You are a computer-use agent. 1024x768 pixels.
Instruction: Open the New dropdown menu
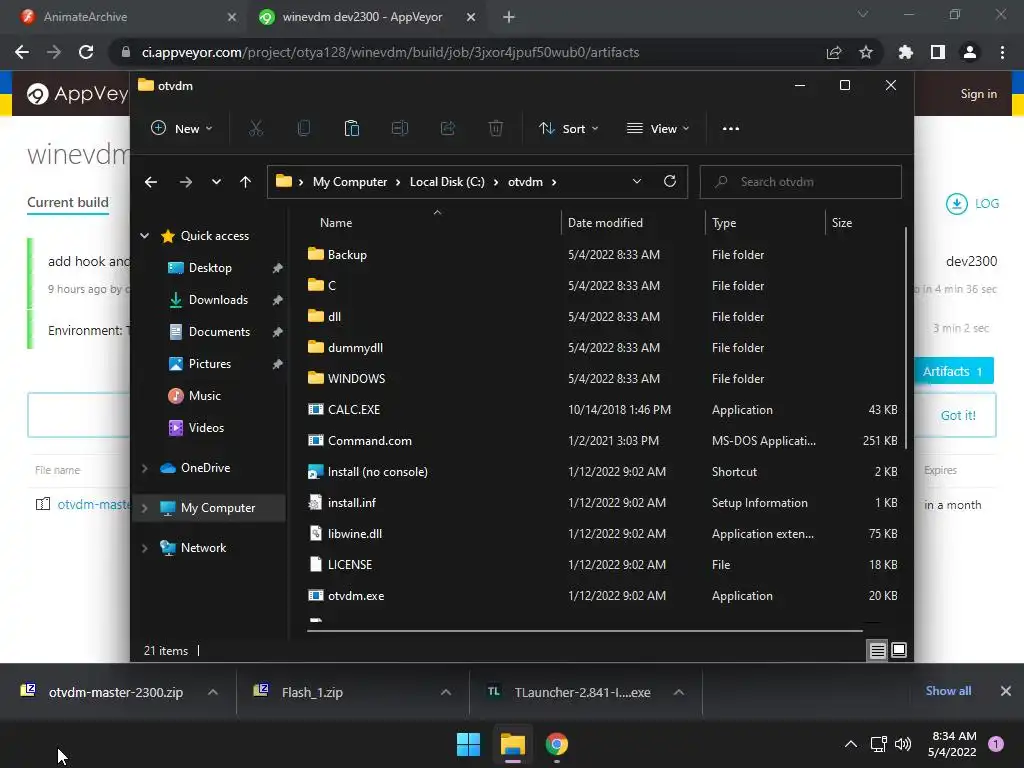tap(182, 129)
